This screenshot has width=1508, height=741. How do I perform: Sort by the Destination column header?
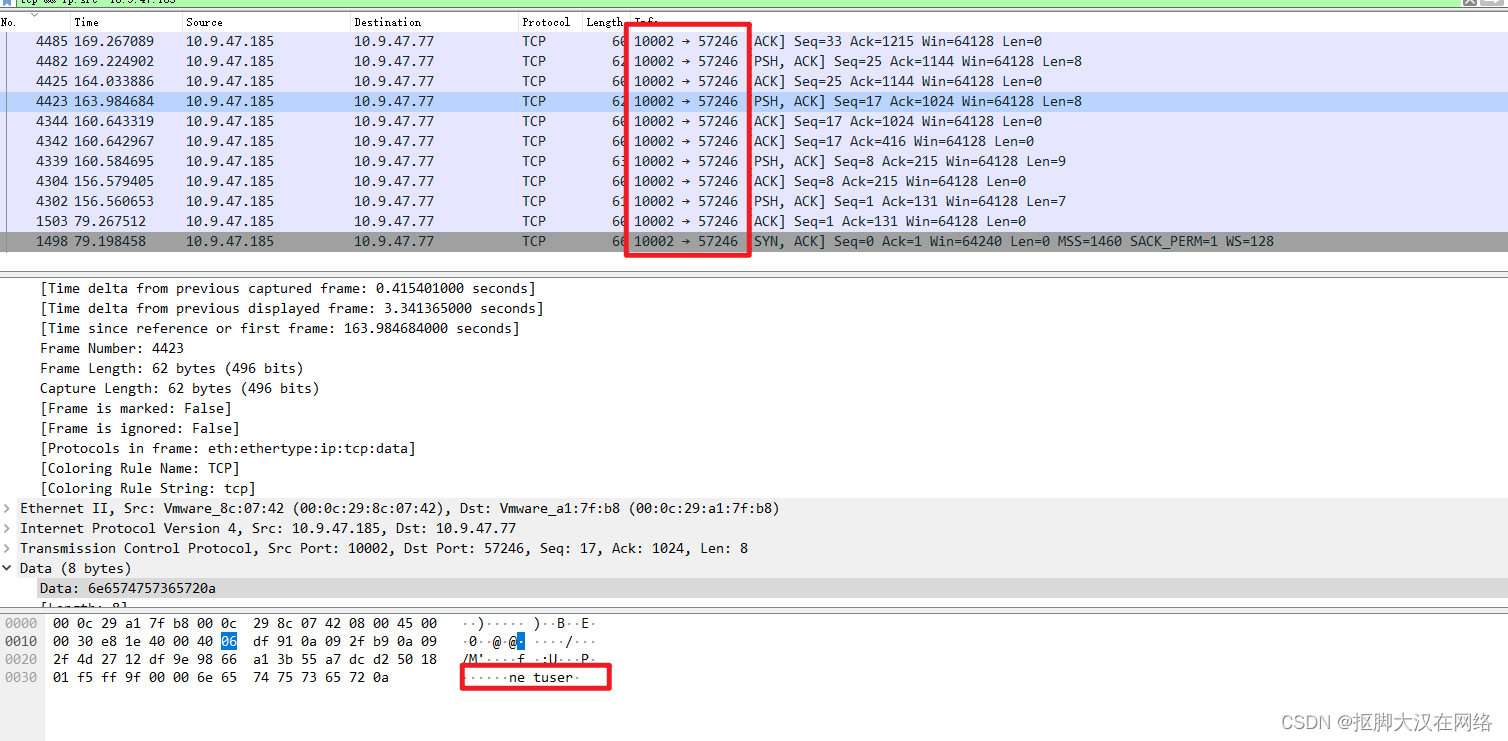(433, 21)
